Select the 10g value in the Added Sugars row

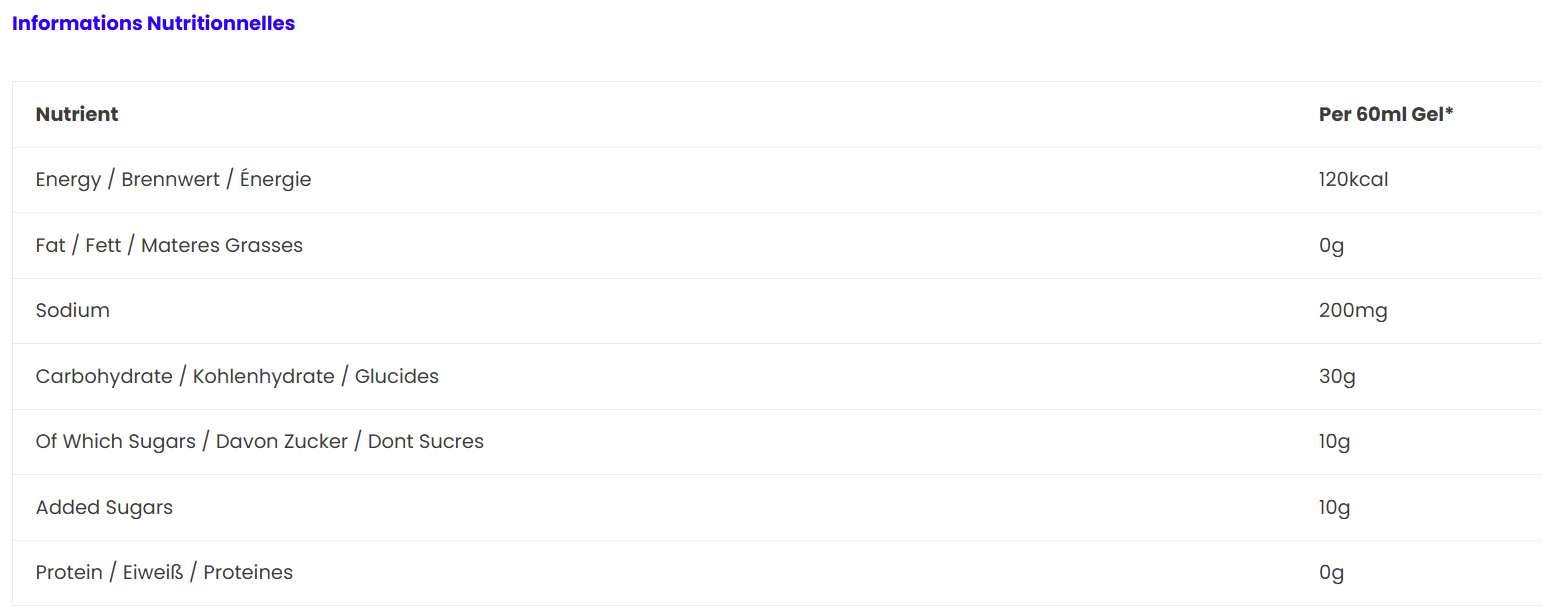click(1334, 507)
